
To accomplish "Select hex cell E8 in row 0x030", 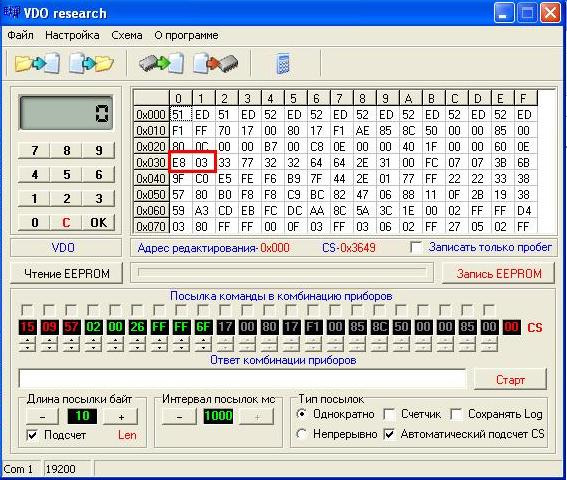I will pos(181,163).
